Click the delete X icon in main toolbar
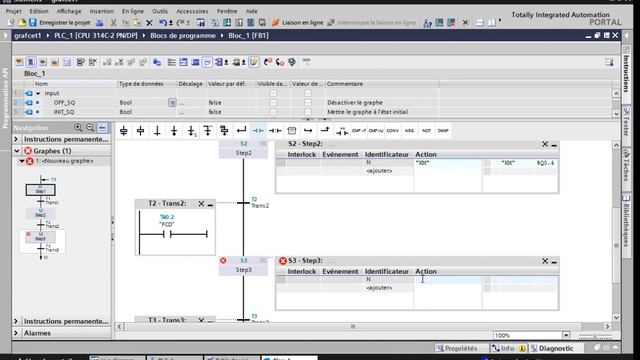 tap(149, 23)
